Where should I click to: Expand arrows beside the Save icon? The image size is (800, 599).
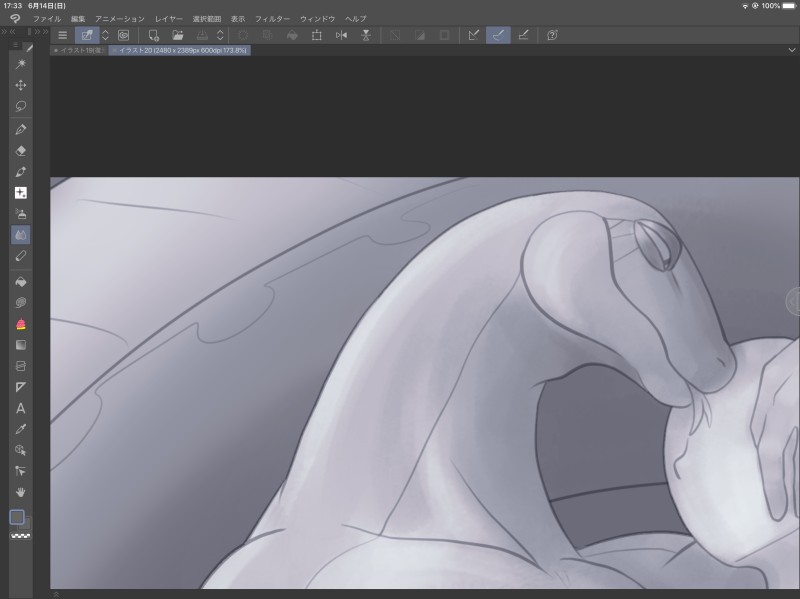click(220, 35)
